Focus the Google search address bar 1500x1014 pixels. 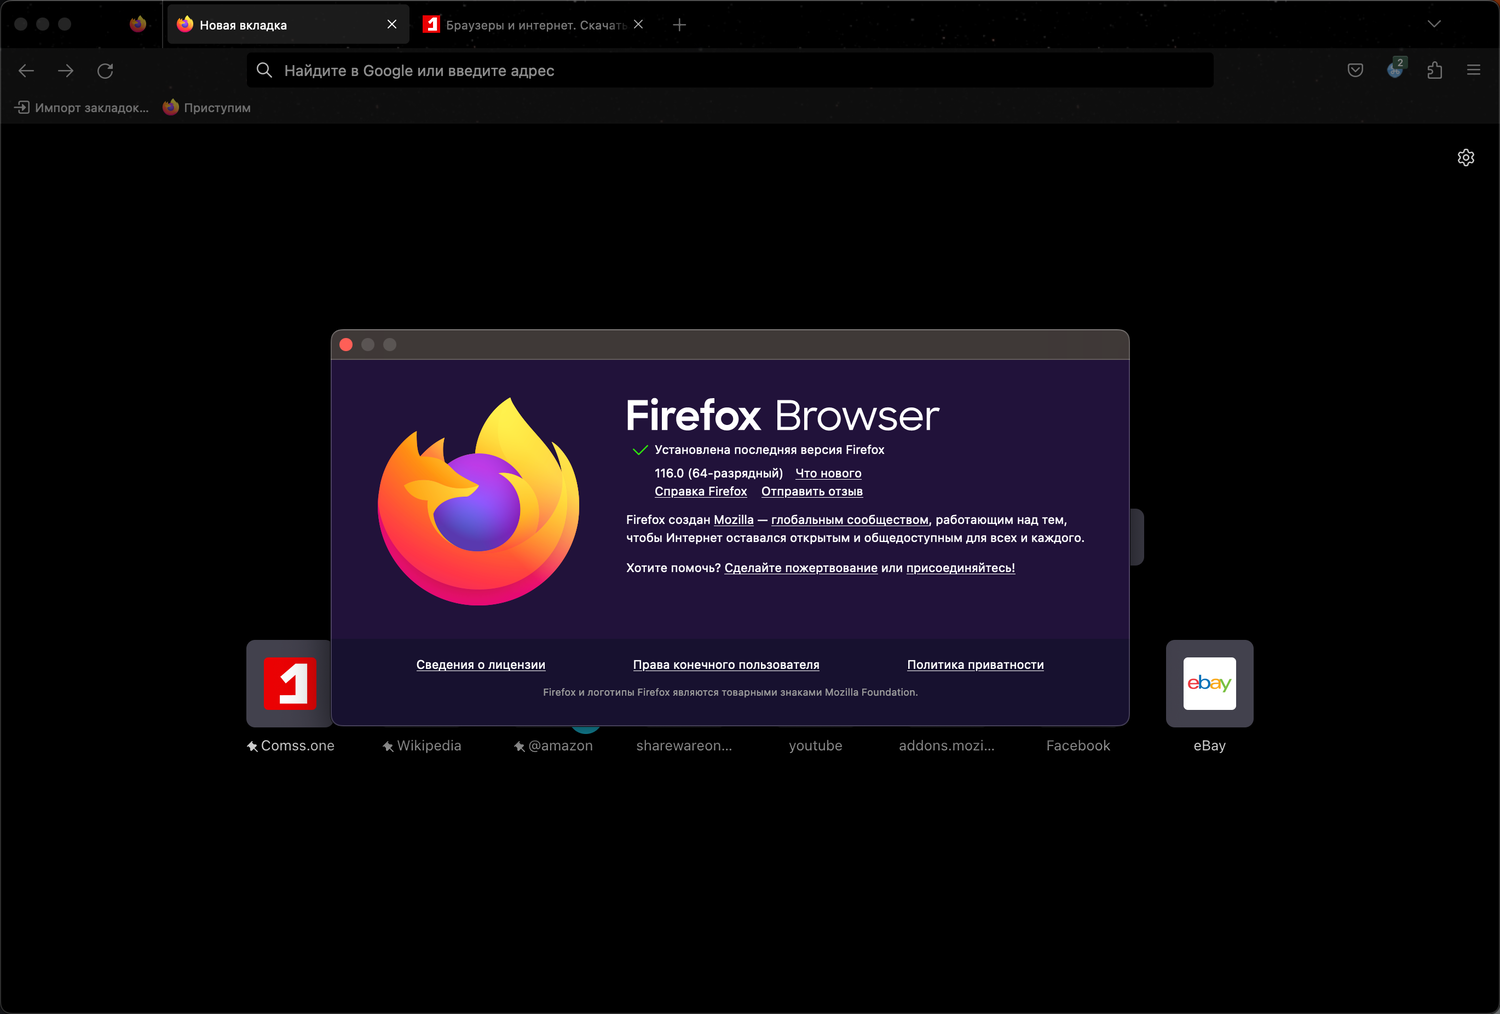click(x=730, y=70)
